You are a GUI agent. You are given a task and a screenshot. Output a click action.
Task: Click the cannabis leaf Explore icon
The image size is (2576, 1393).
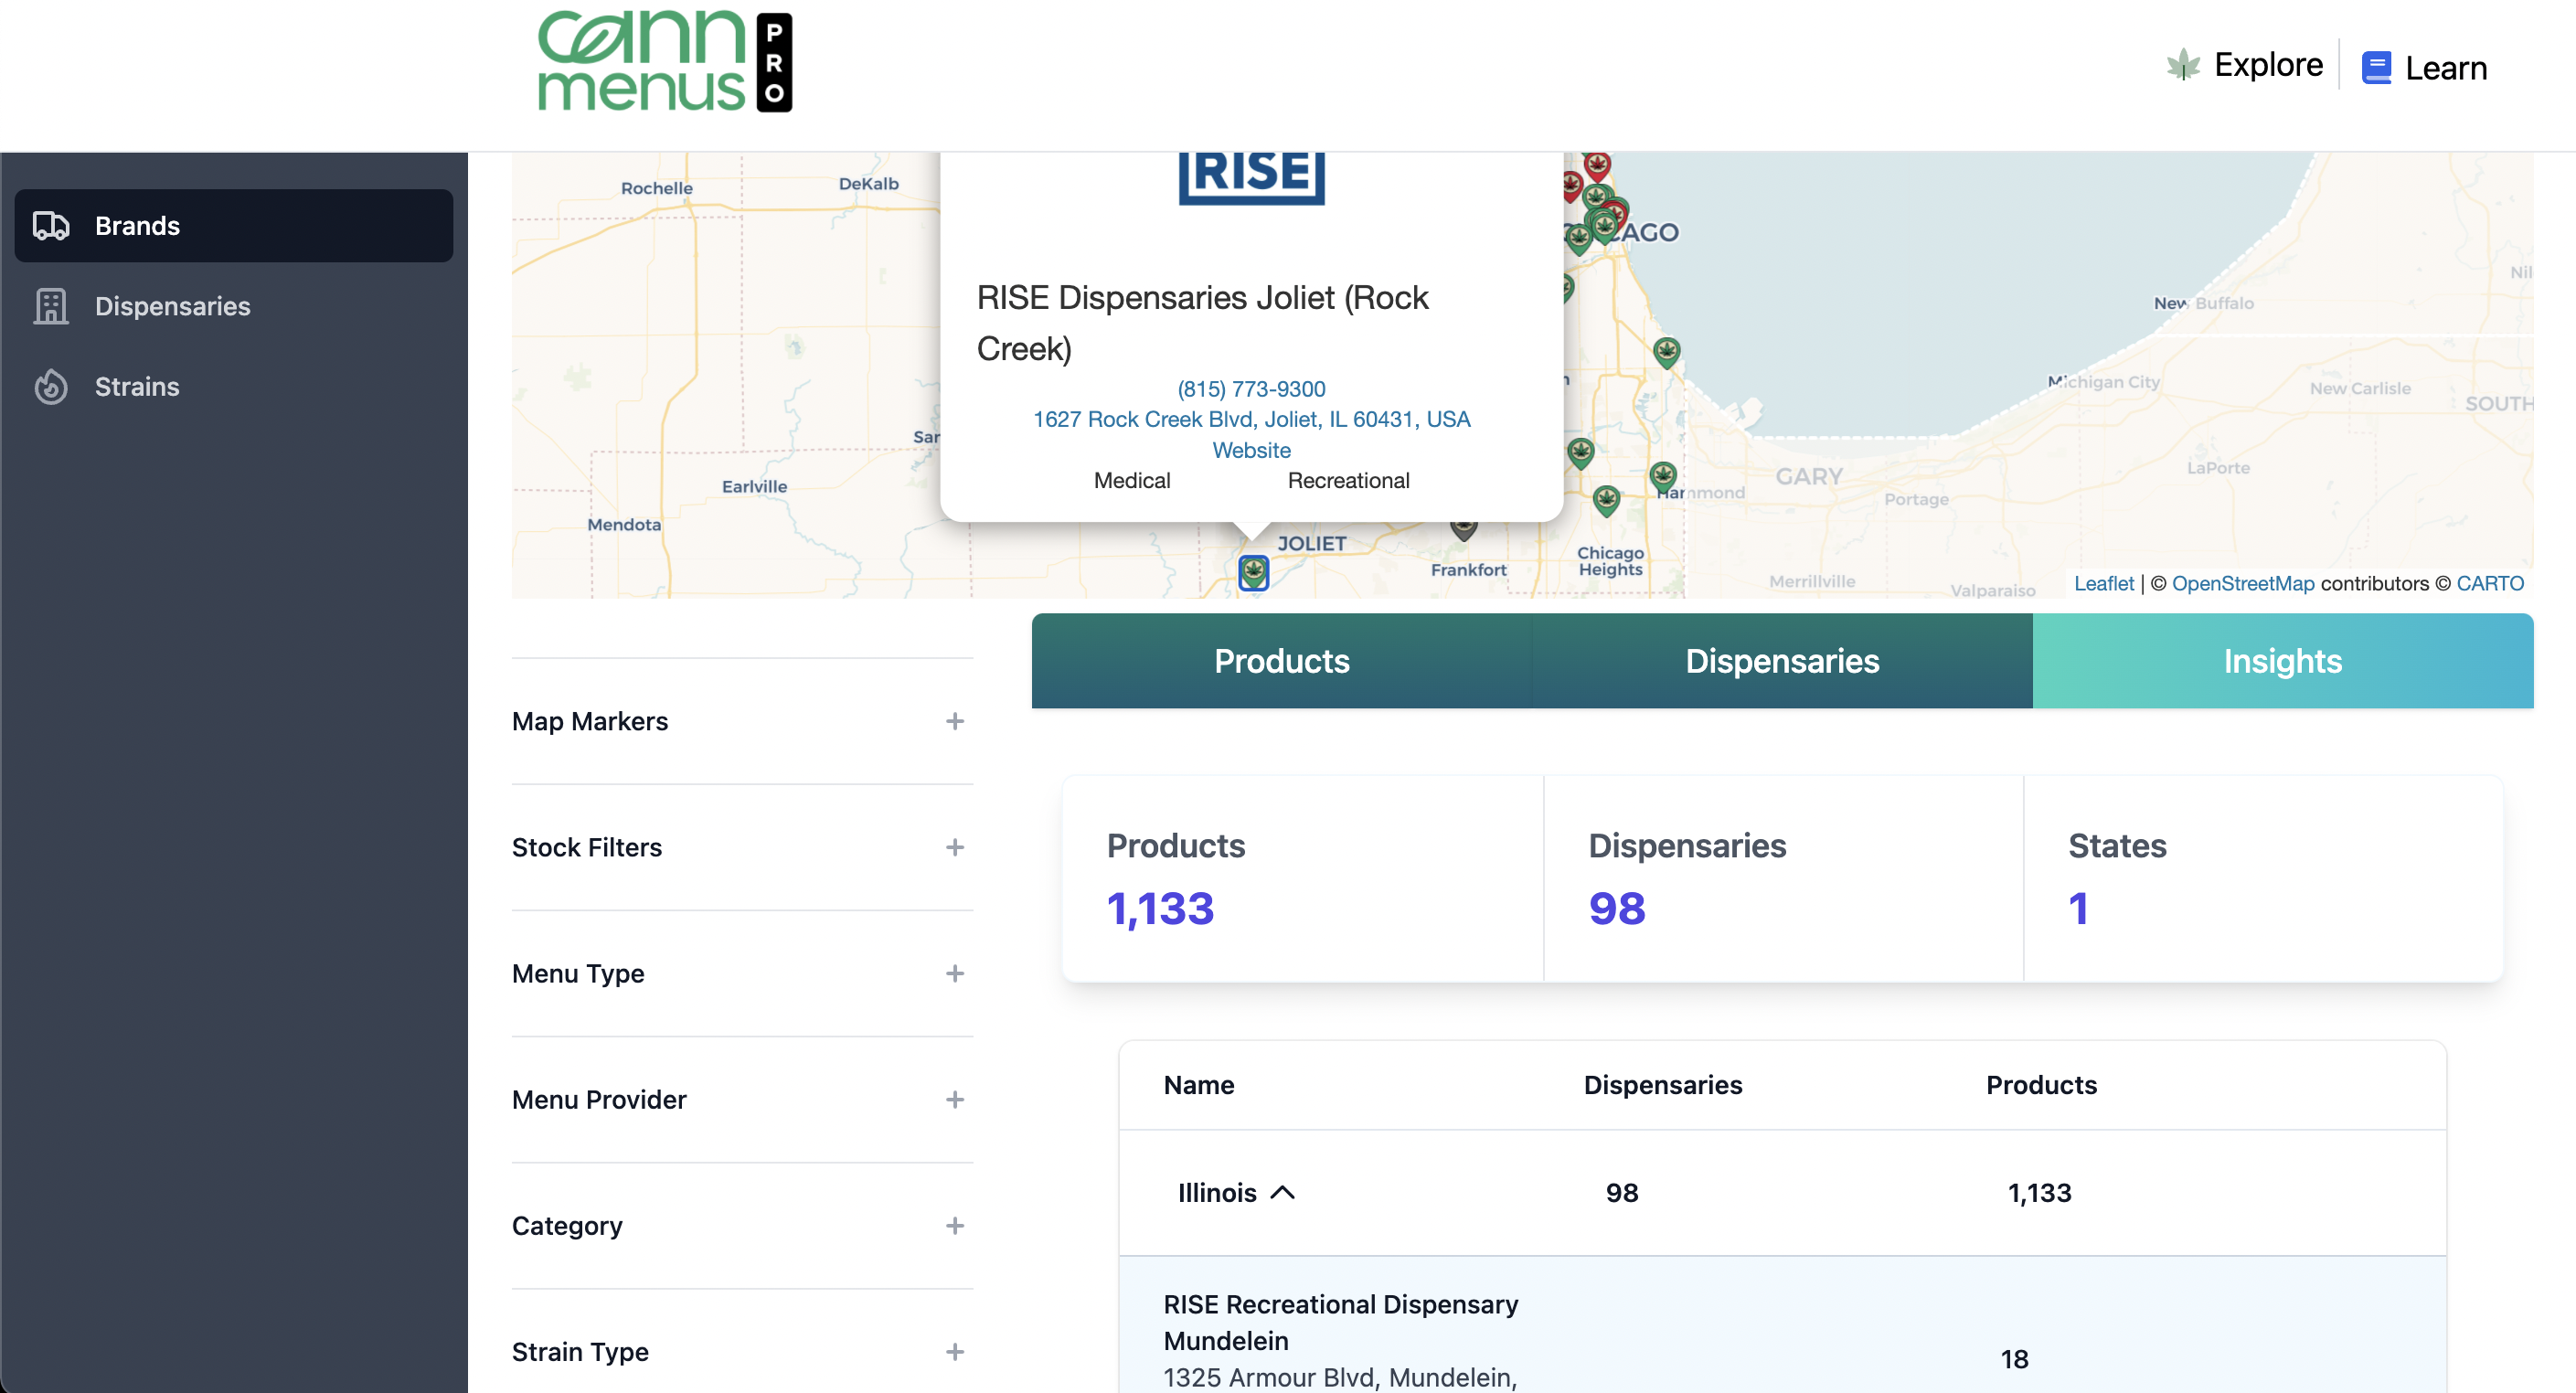[2182, 65]
